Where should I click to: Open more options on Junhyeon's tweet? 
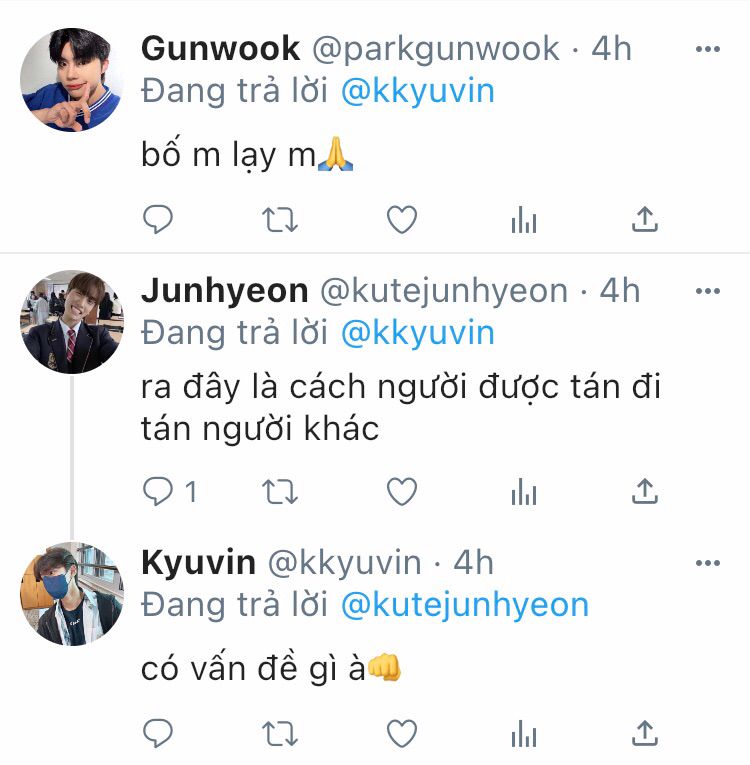[x=708, y=291]
